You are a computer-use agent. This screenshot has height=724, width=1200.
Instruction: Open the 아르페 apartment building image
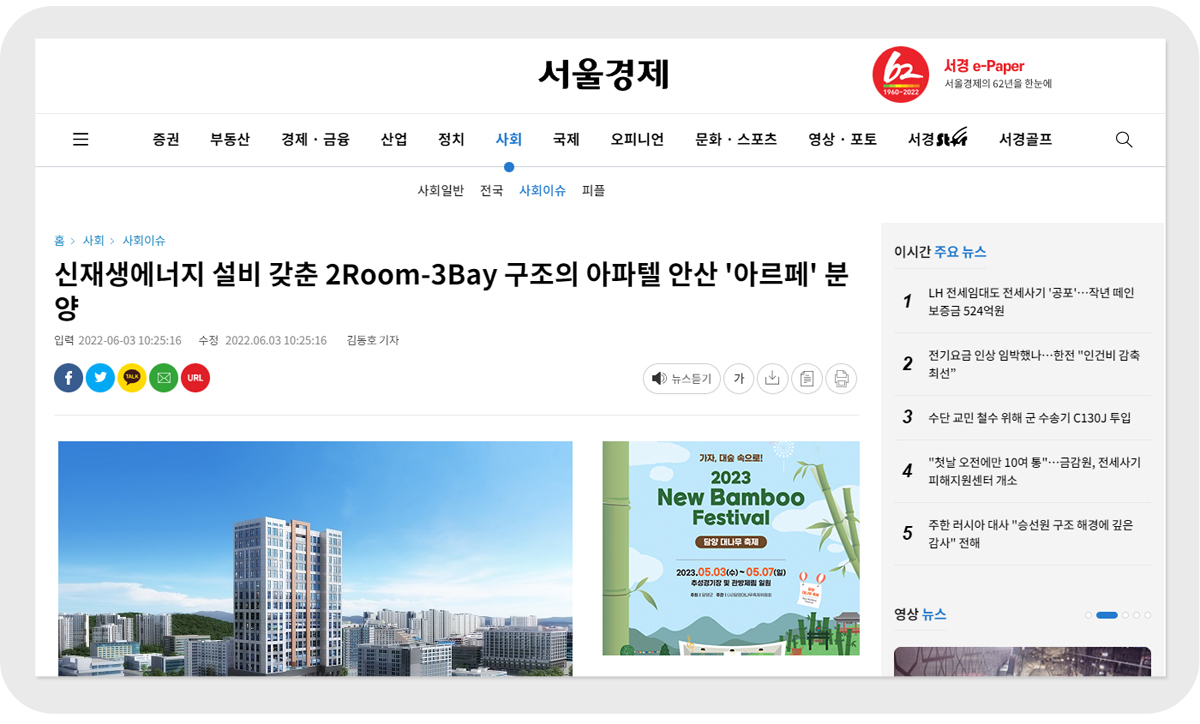[315, 558]
